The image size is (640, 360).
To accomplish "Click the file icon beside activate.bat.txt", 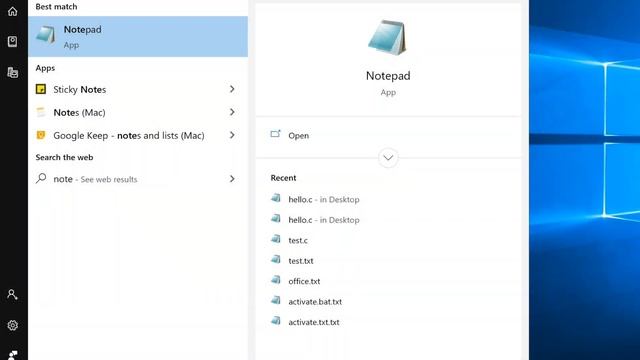I will (276, 300).
